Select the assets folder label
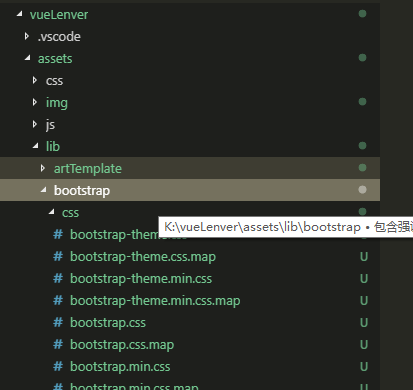 [x=55, y=59]
